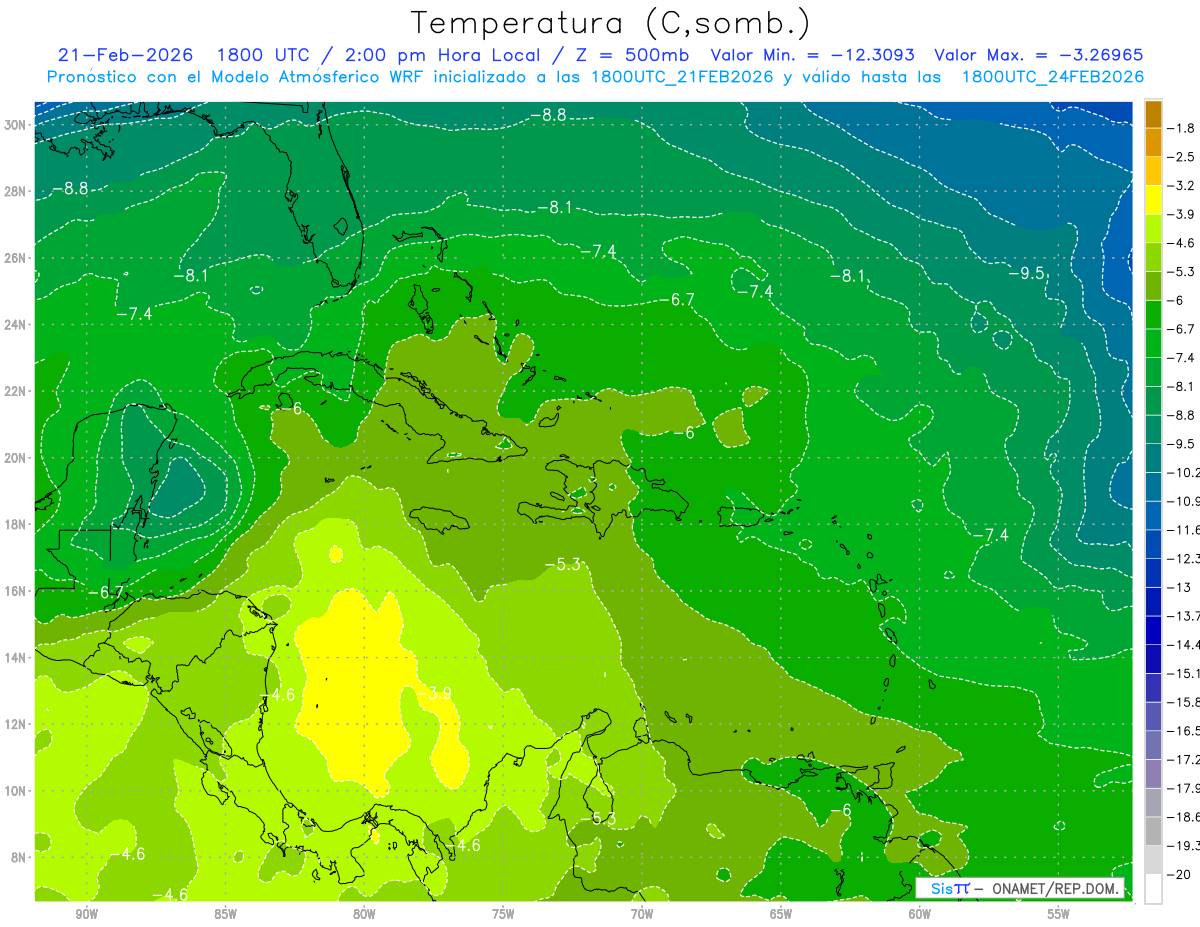Click the "-11.6" value on the color scale
The height and width of the screenshot is (927, 1200).
[x=1184, y=530]
